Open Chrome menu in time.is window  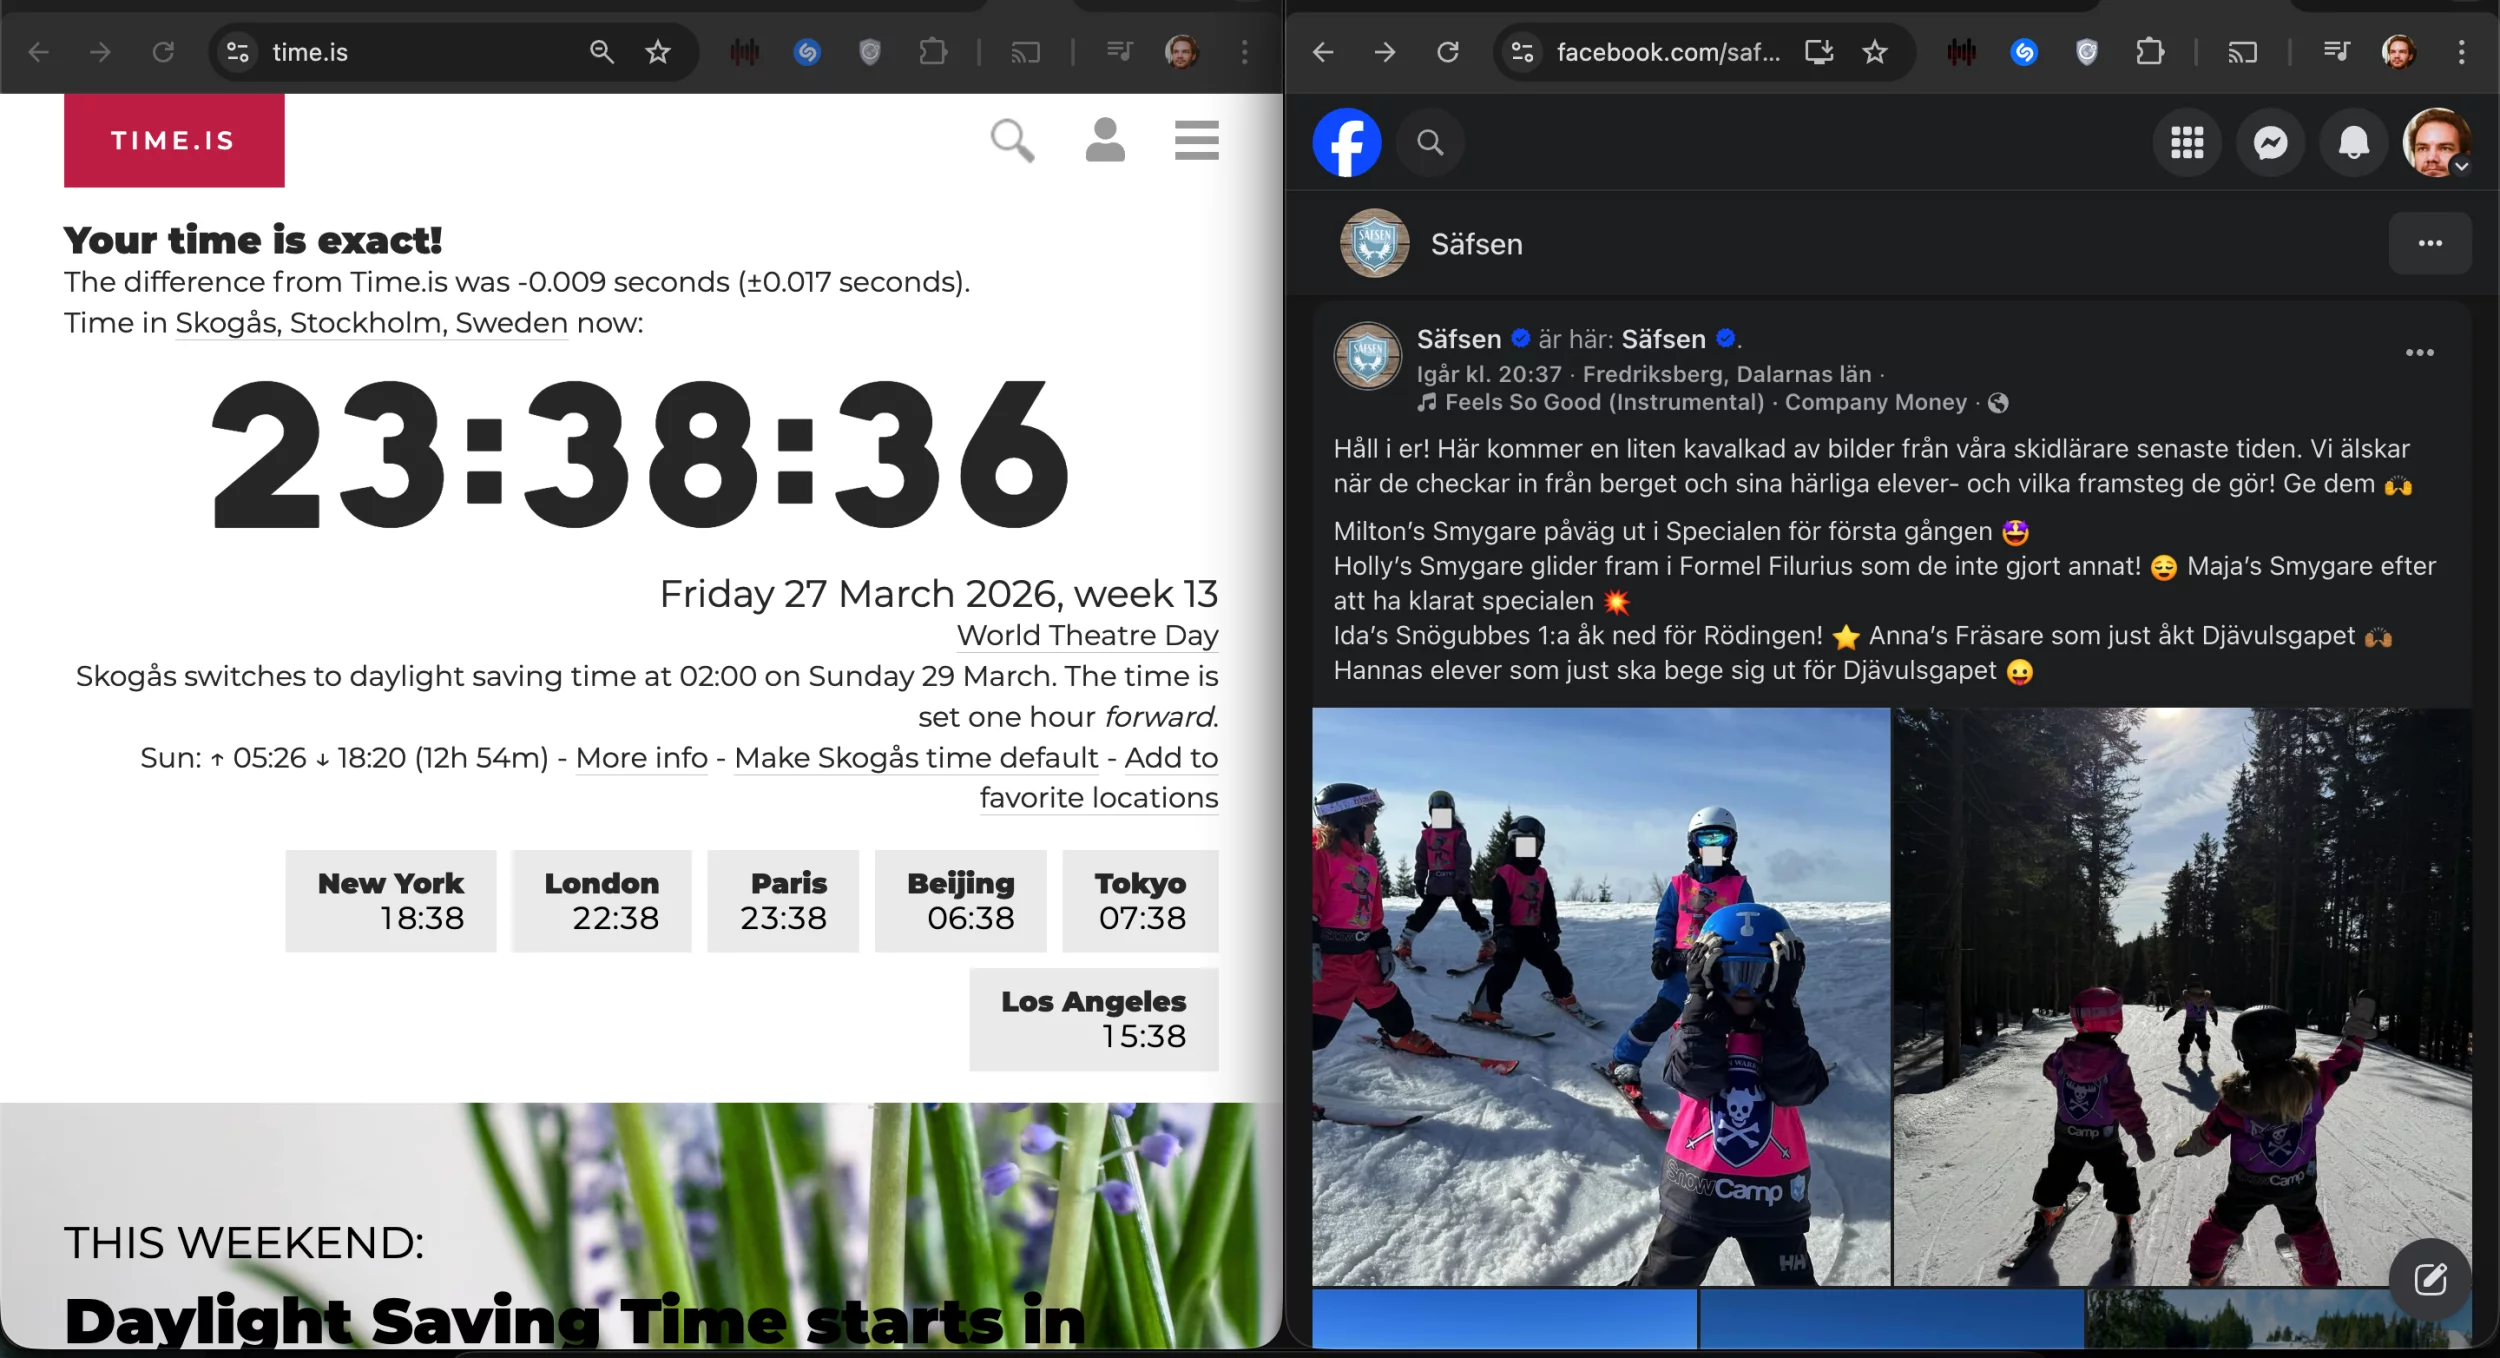1244,52
